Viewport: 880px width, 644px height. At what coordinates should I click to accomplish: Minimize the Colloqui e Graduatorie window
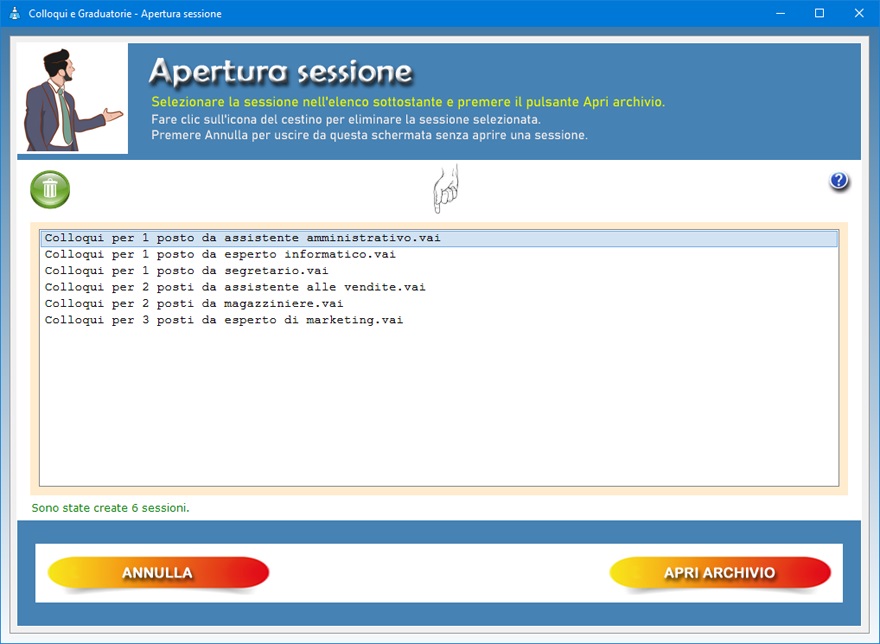click(780, 13)
